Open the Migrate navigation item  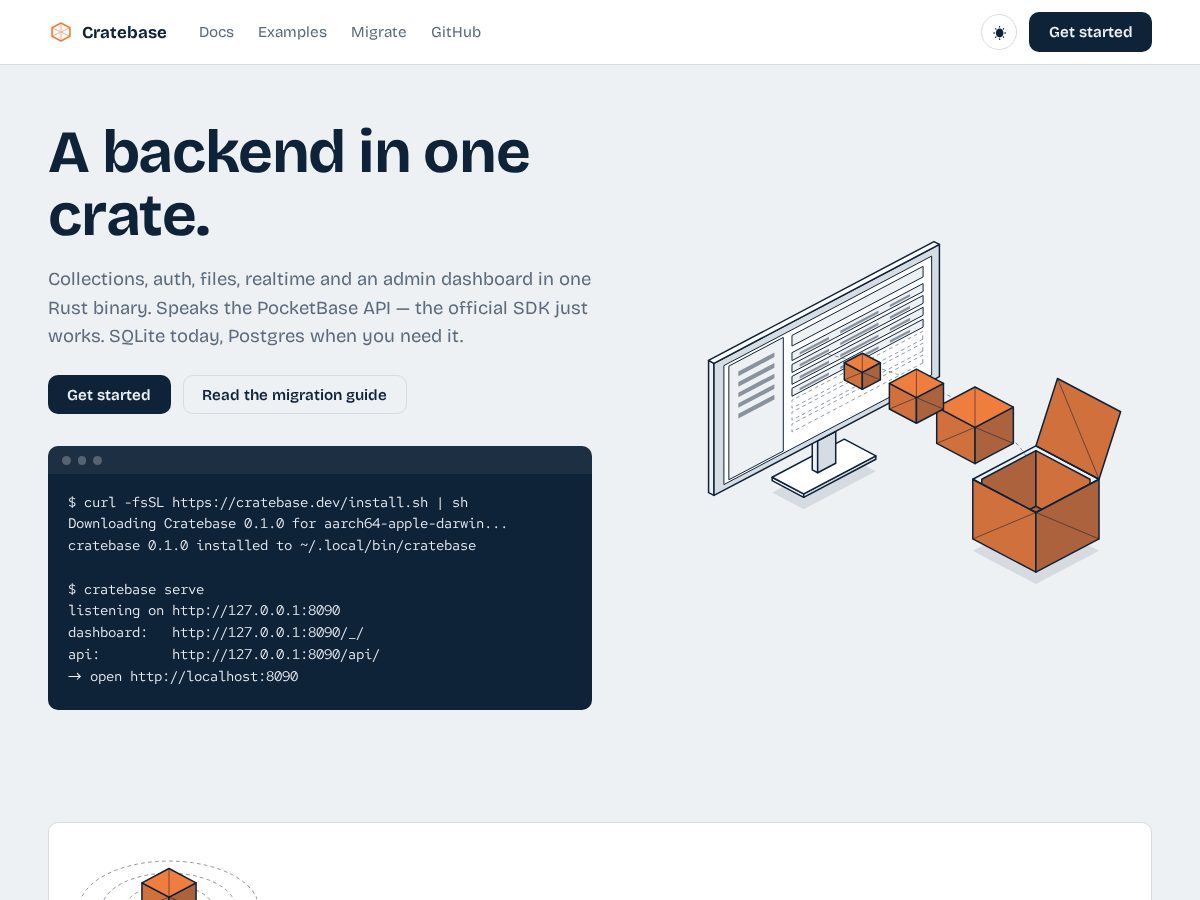pyautogui.click(x=379, y=32)
